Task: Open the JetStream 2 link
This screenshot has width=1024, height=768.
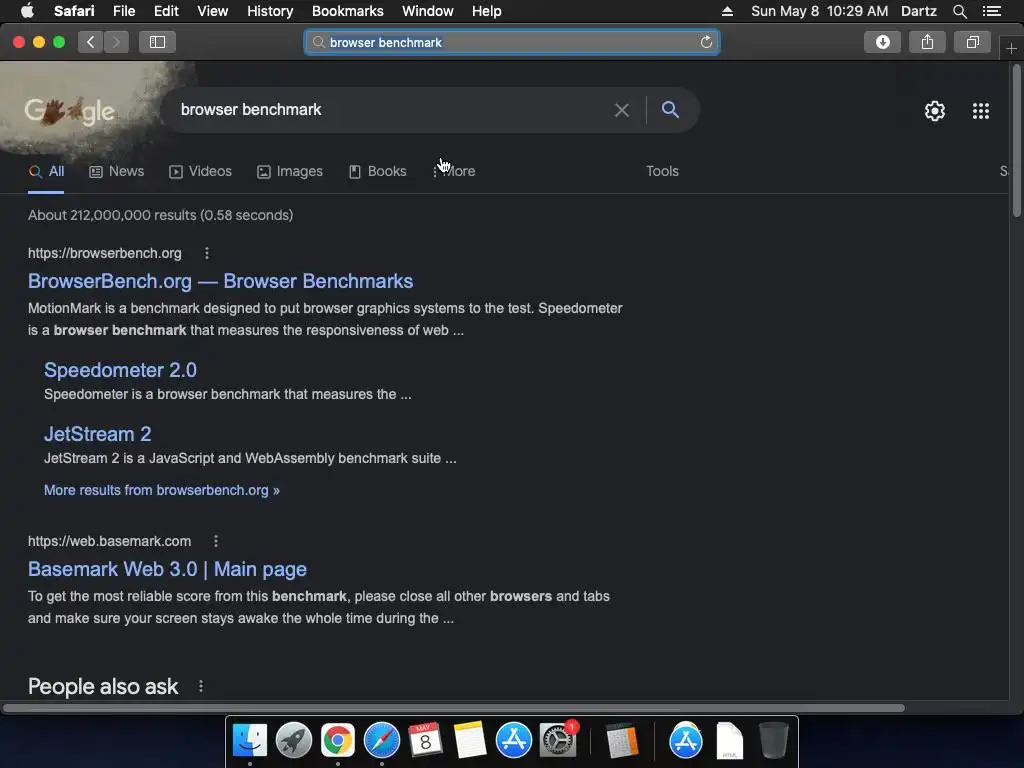Action: coord(97,434)
